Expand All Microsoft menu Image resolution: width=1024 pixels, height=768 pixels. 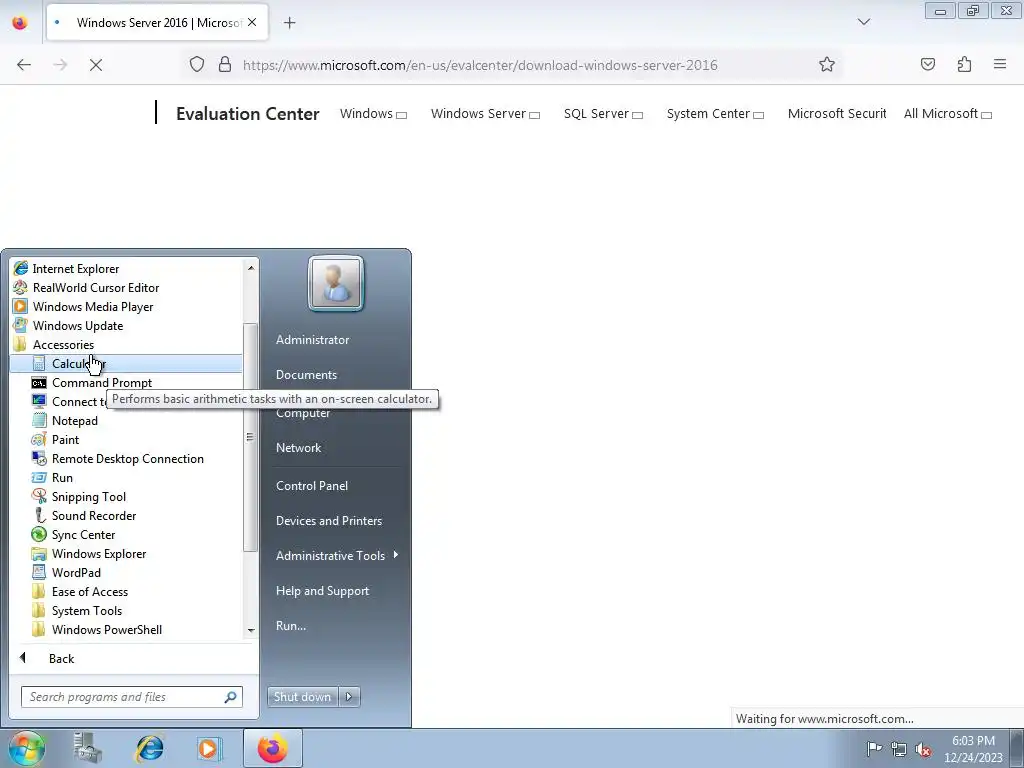[x=948, y=114]
